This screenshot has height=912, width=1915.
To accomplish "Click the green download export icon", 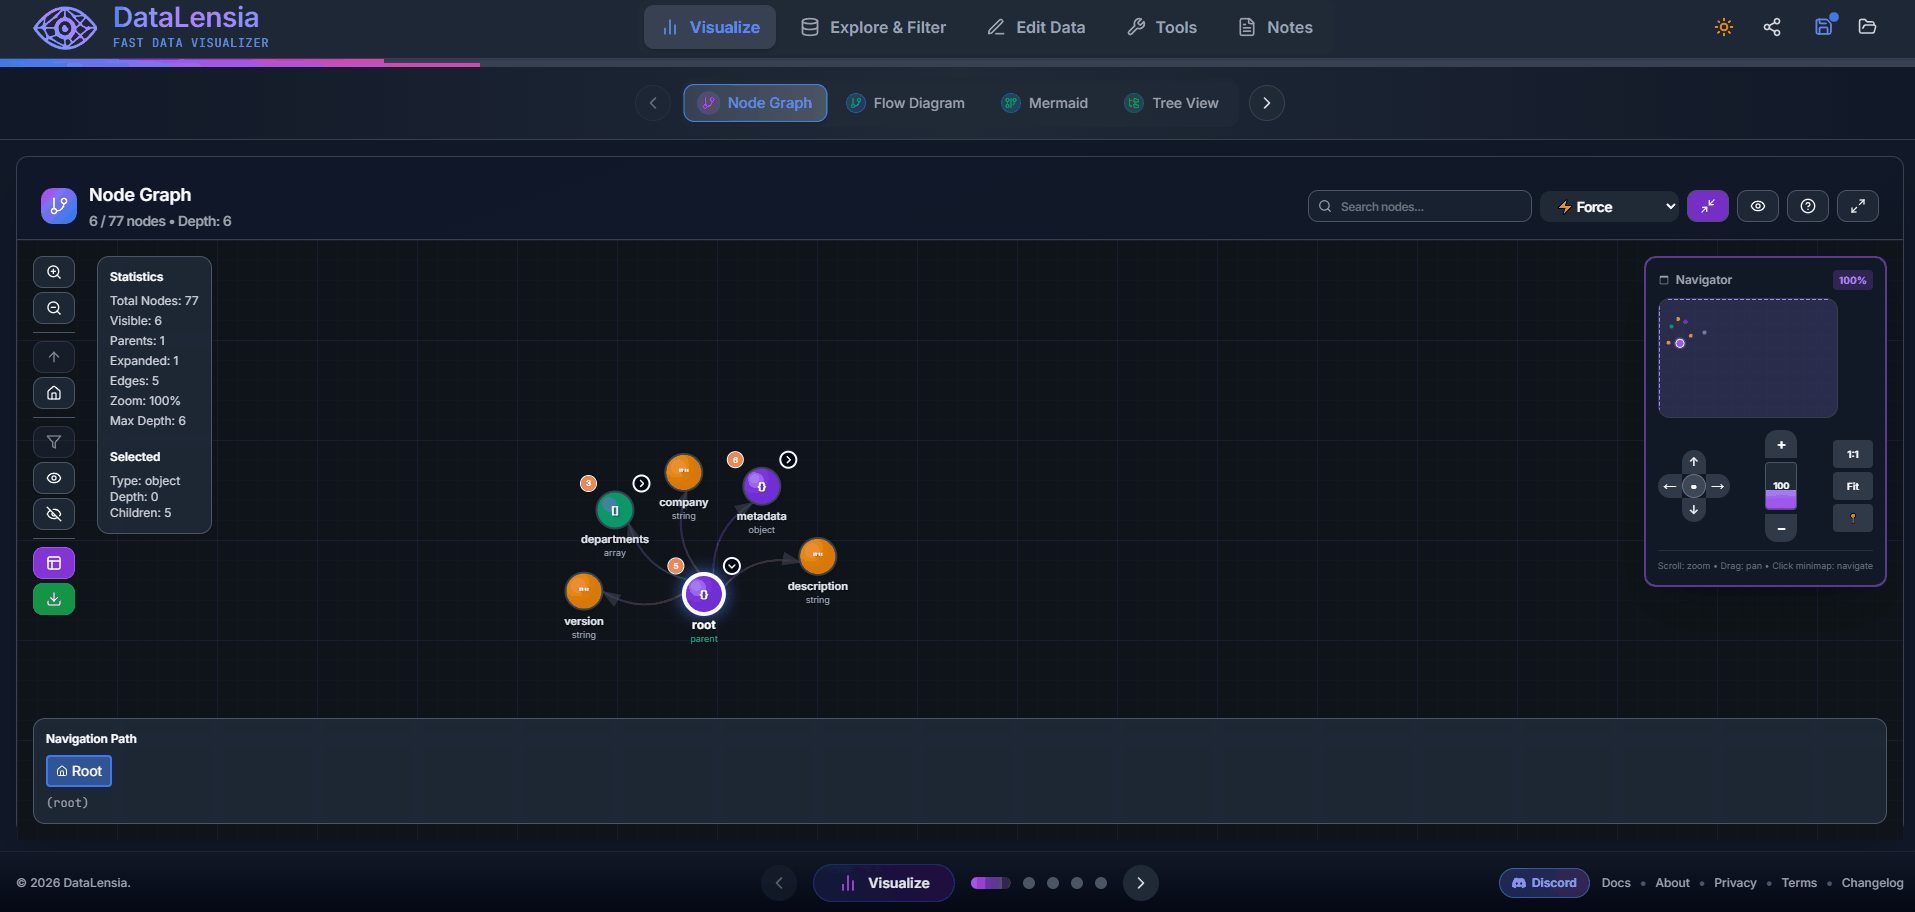I will coord(54,599).
